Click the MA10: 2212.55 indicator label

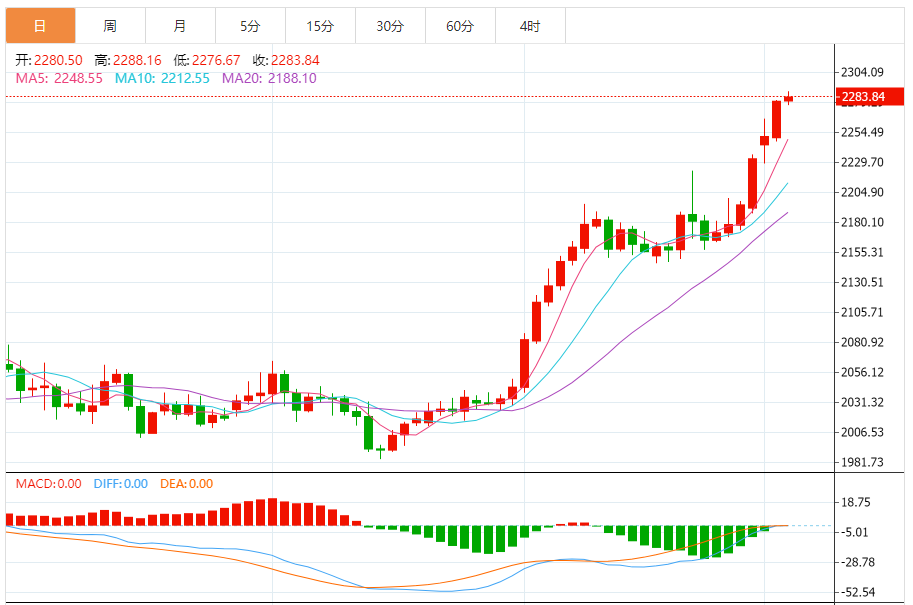coord(162,78)
